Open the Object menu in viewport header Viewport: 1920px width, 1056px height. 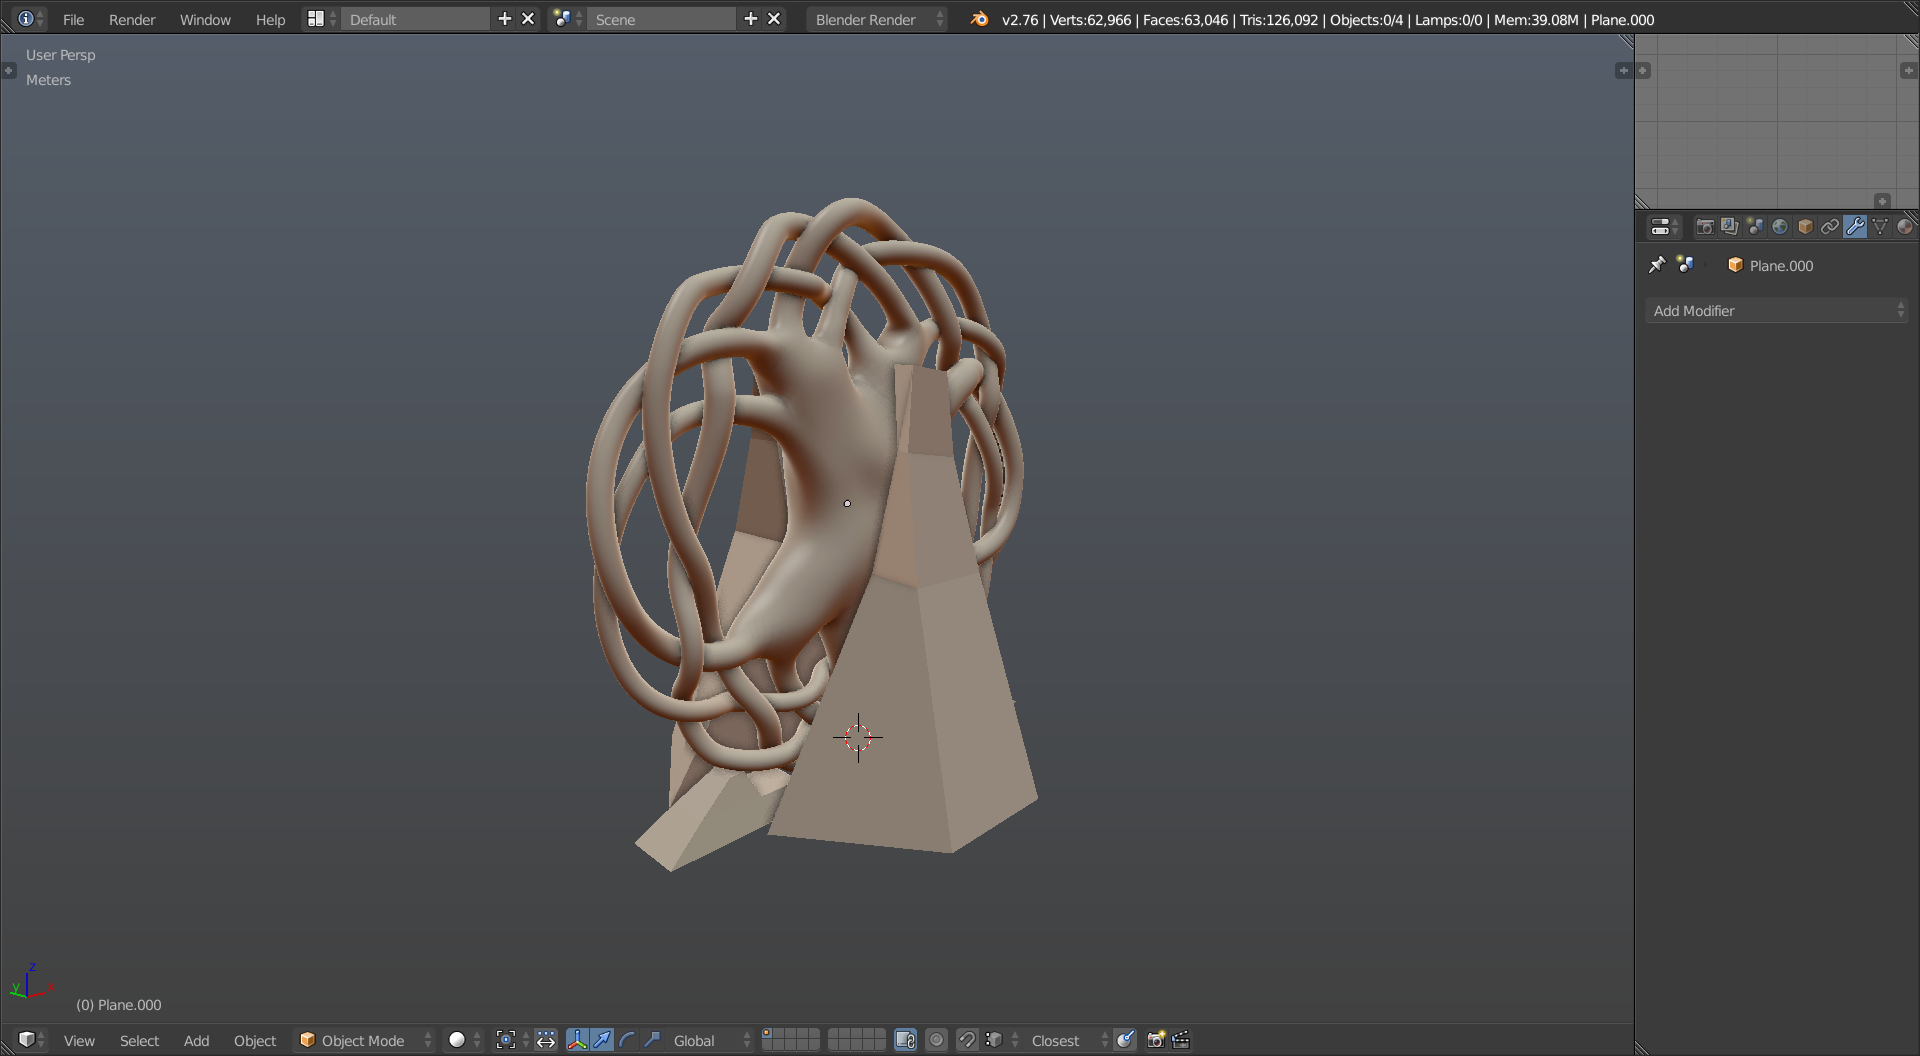click(x=255, y=1040)
